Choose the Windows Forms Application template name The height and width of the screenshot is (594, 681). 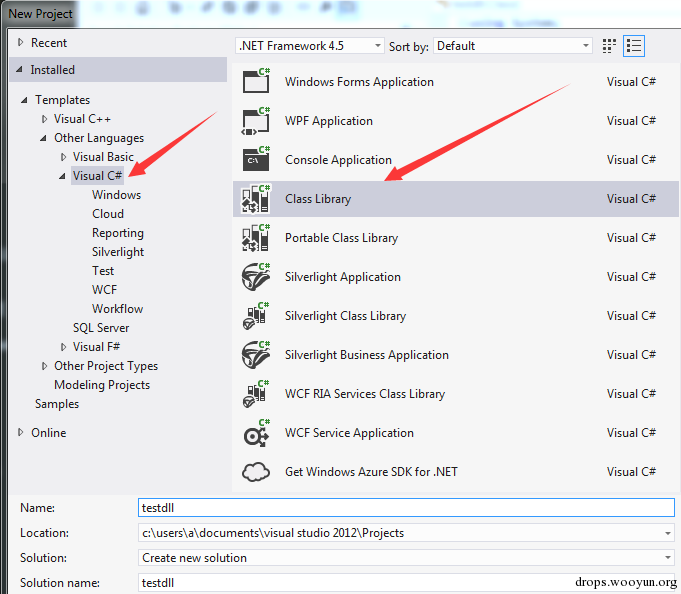tap(359, 82)
